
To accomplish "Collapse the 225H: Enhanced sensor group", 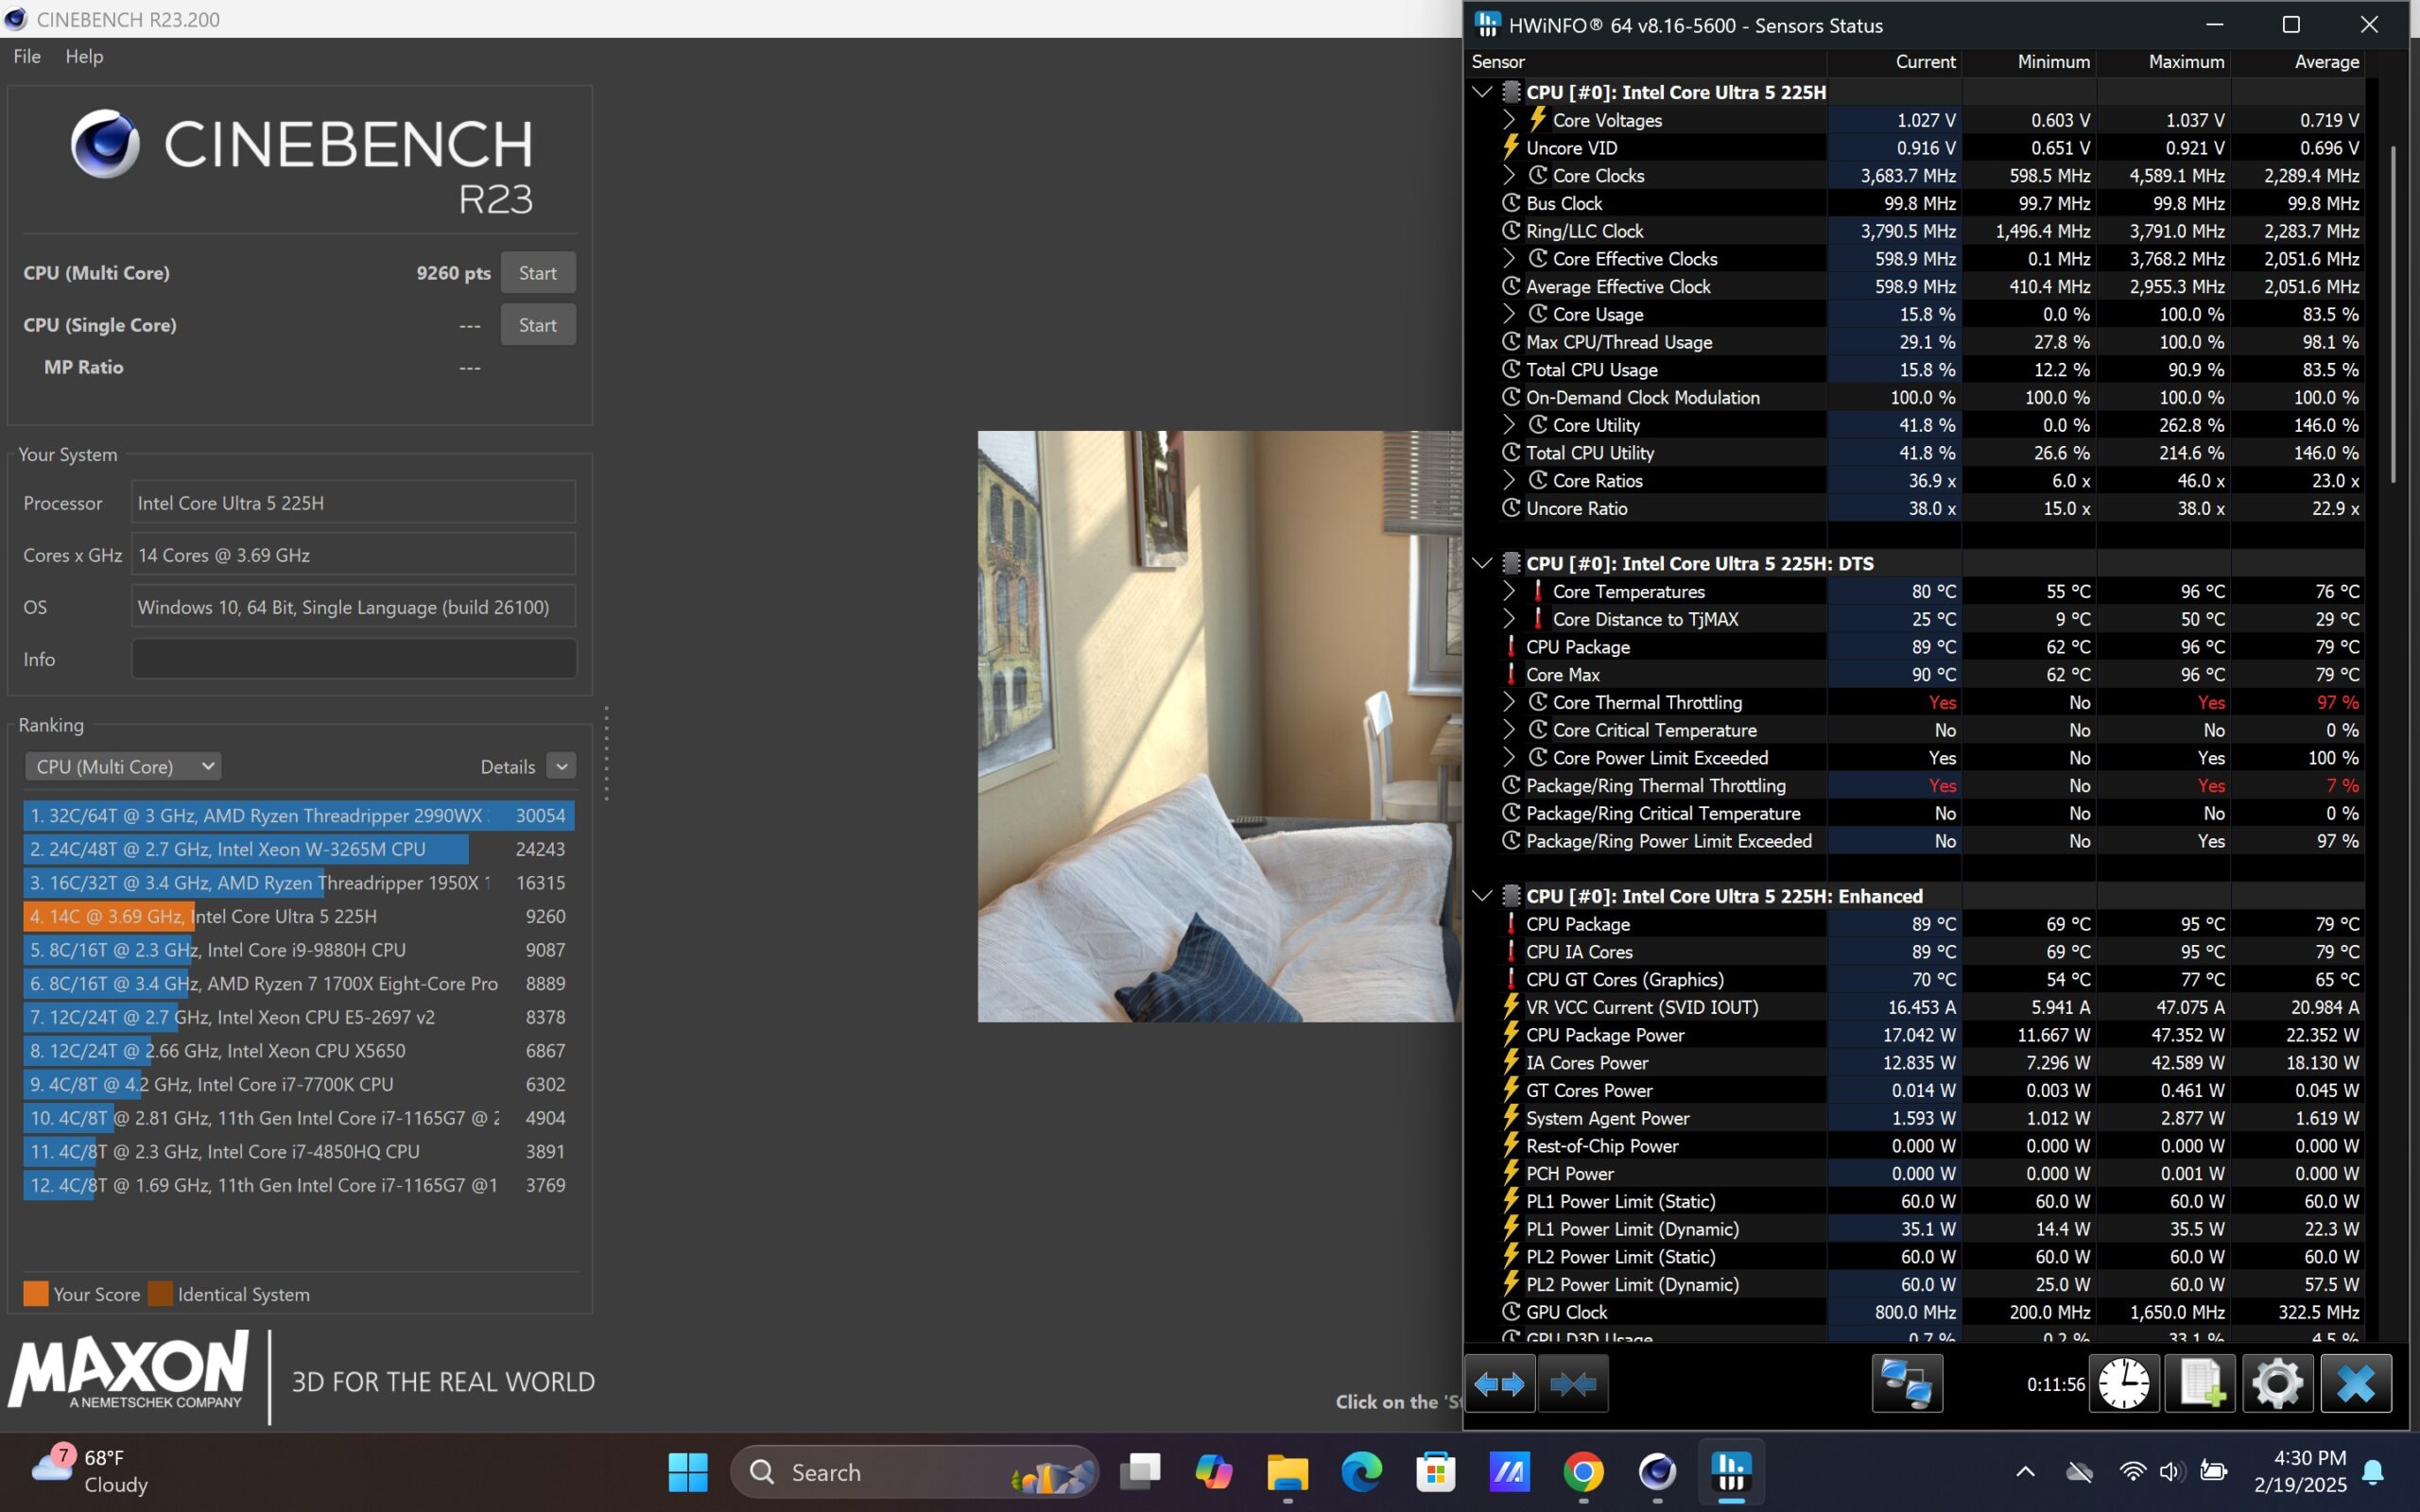I will [x=1483, y=896].
